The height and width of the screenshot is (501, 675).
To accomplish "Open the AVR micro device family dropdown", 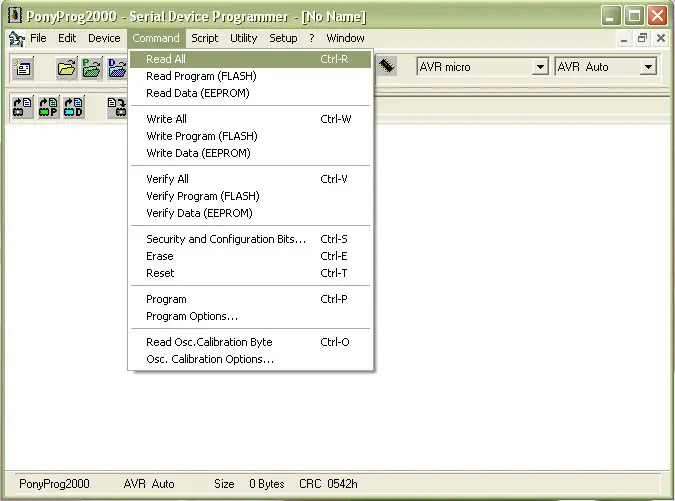I will point(540,67).
